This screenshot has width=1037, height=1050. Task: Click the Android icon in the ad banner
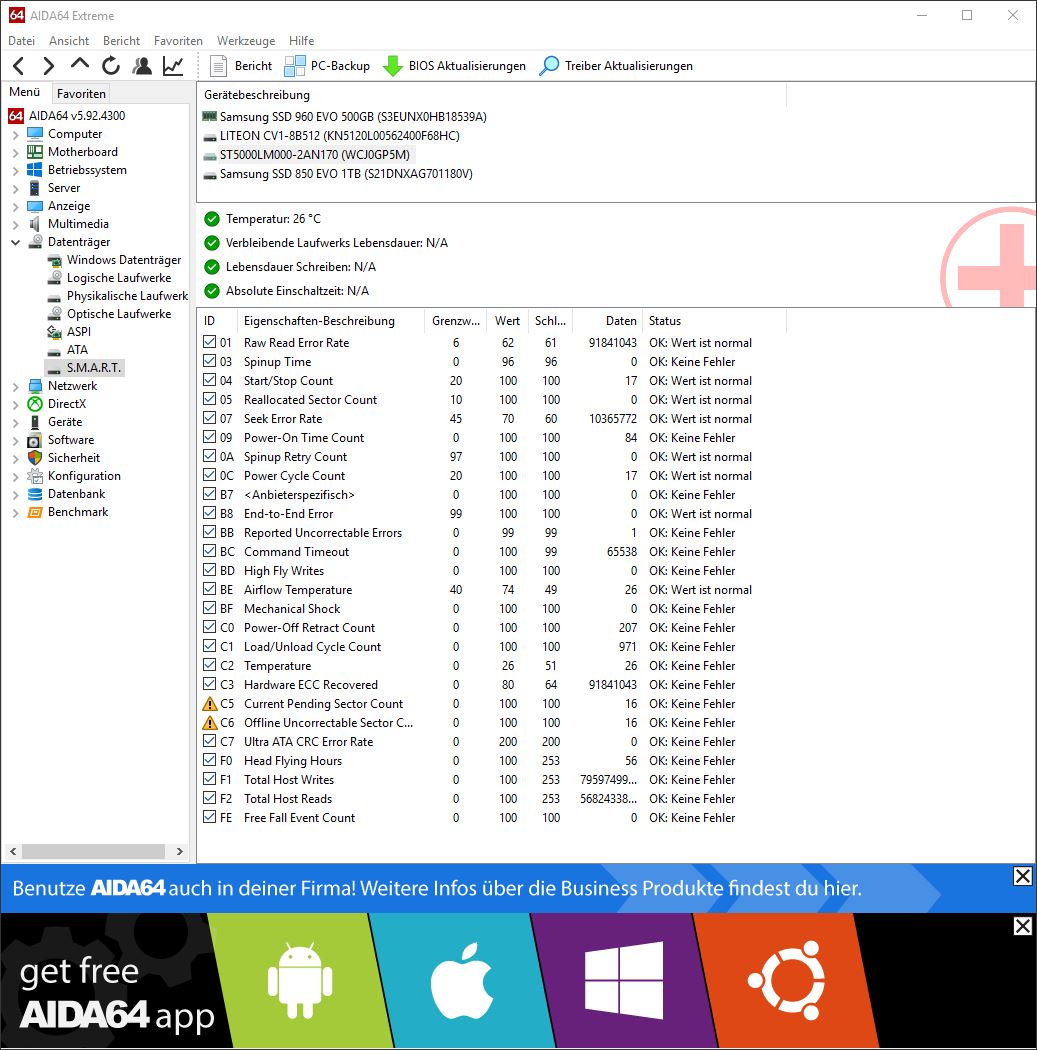(300, 981)
